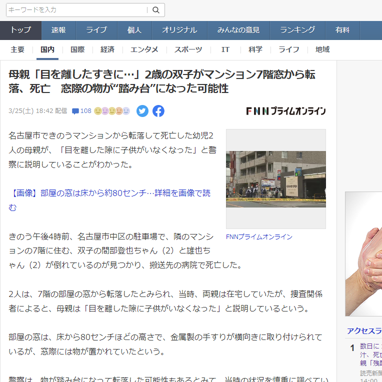The width and height of the screenshot is (382, 382).
Task: Click the FNN プライムオンライン logo
Action: (286, 111)
